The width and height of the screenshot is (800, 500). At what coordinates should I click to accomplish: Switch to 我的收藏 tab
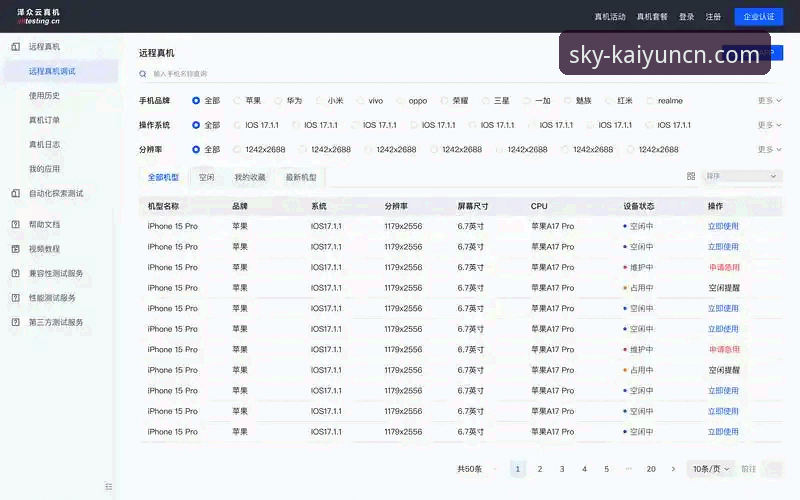click(x=250, y=177)
